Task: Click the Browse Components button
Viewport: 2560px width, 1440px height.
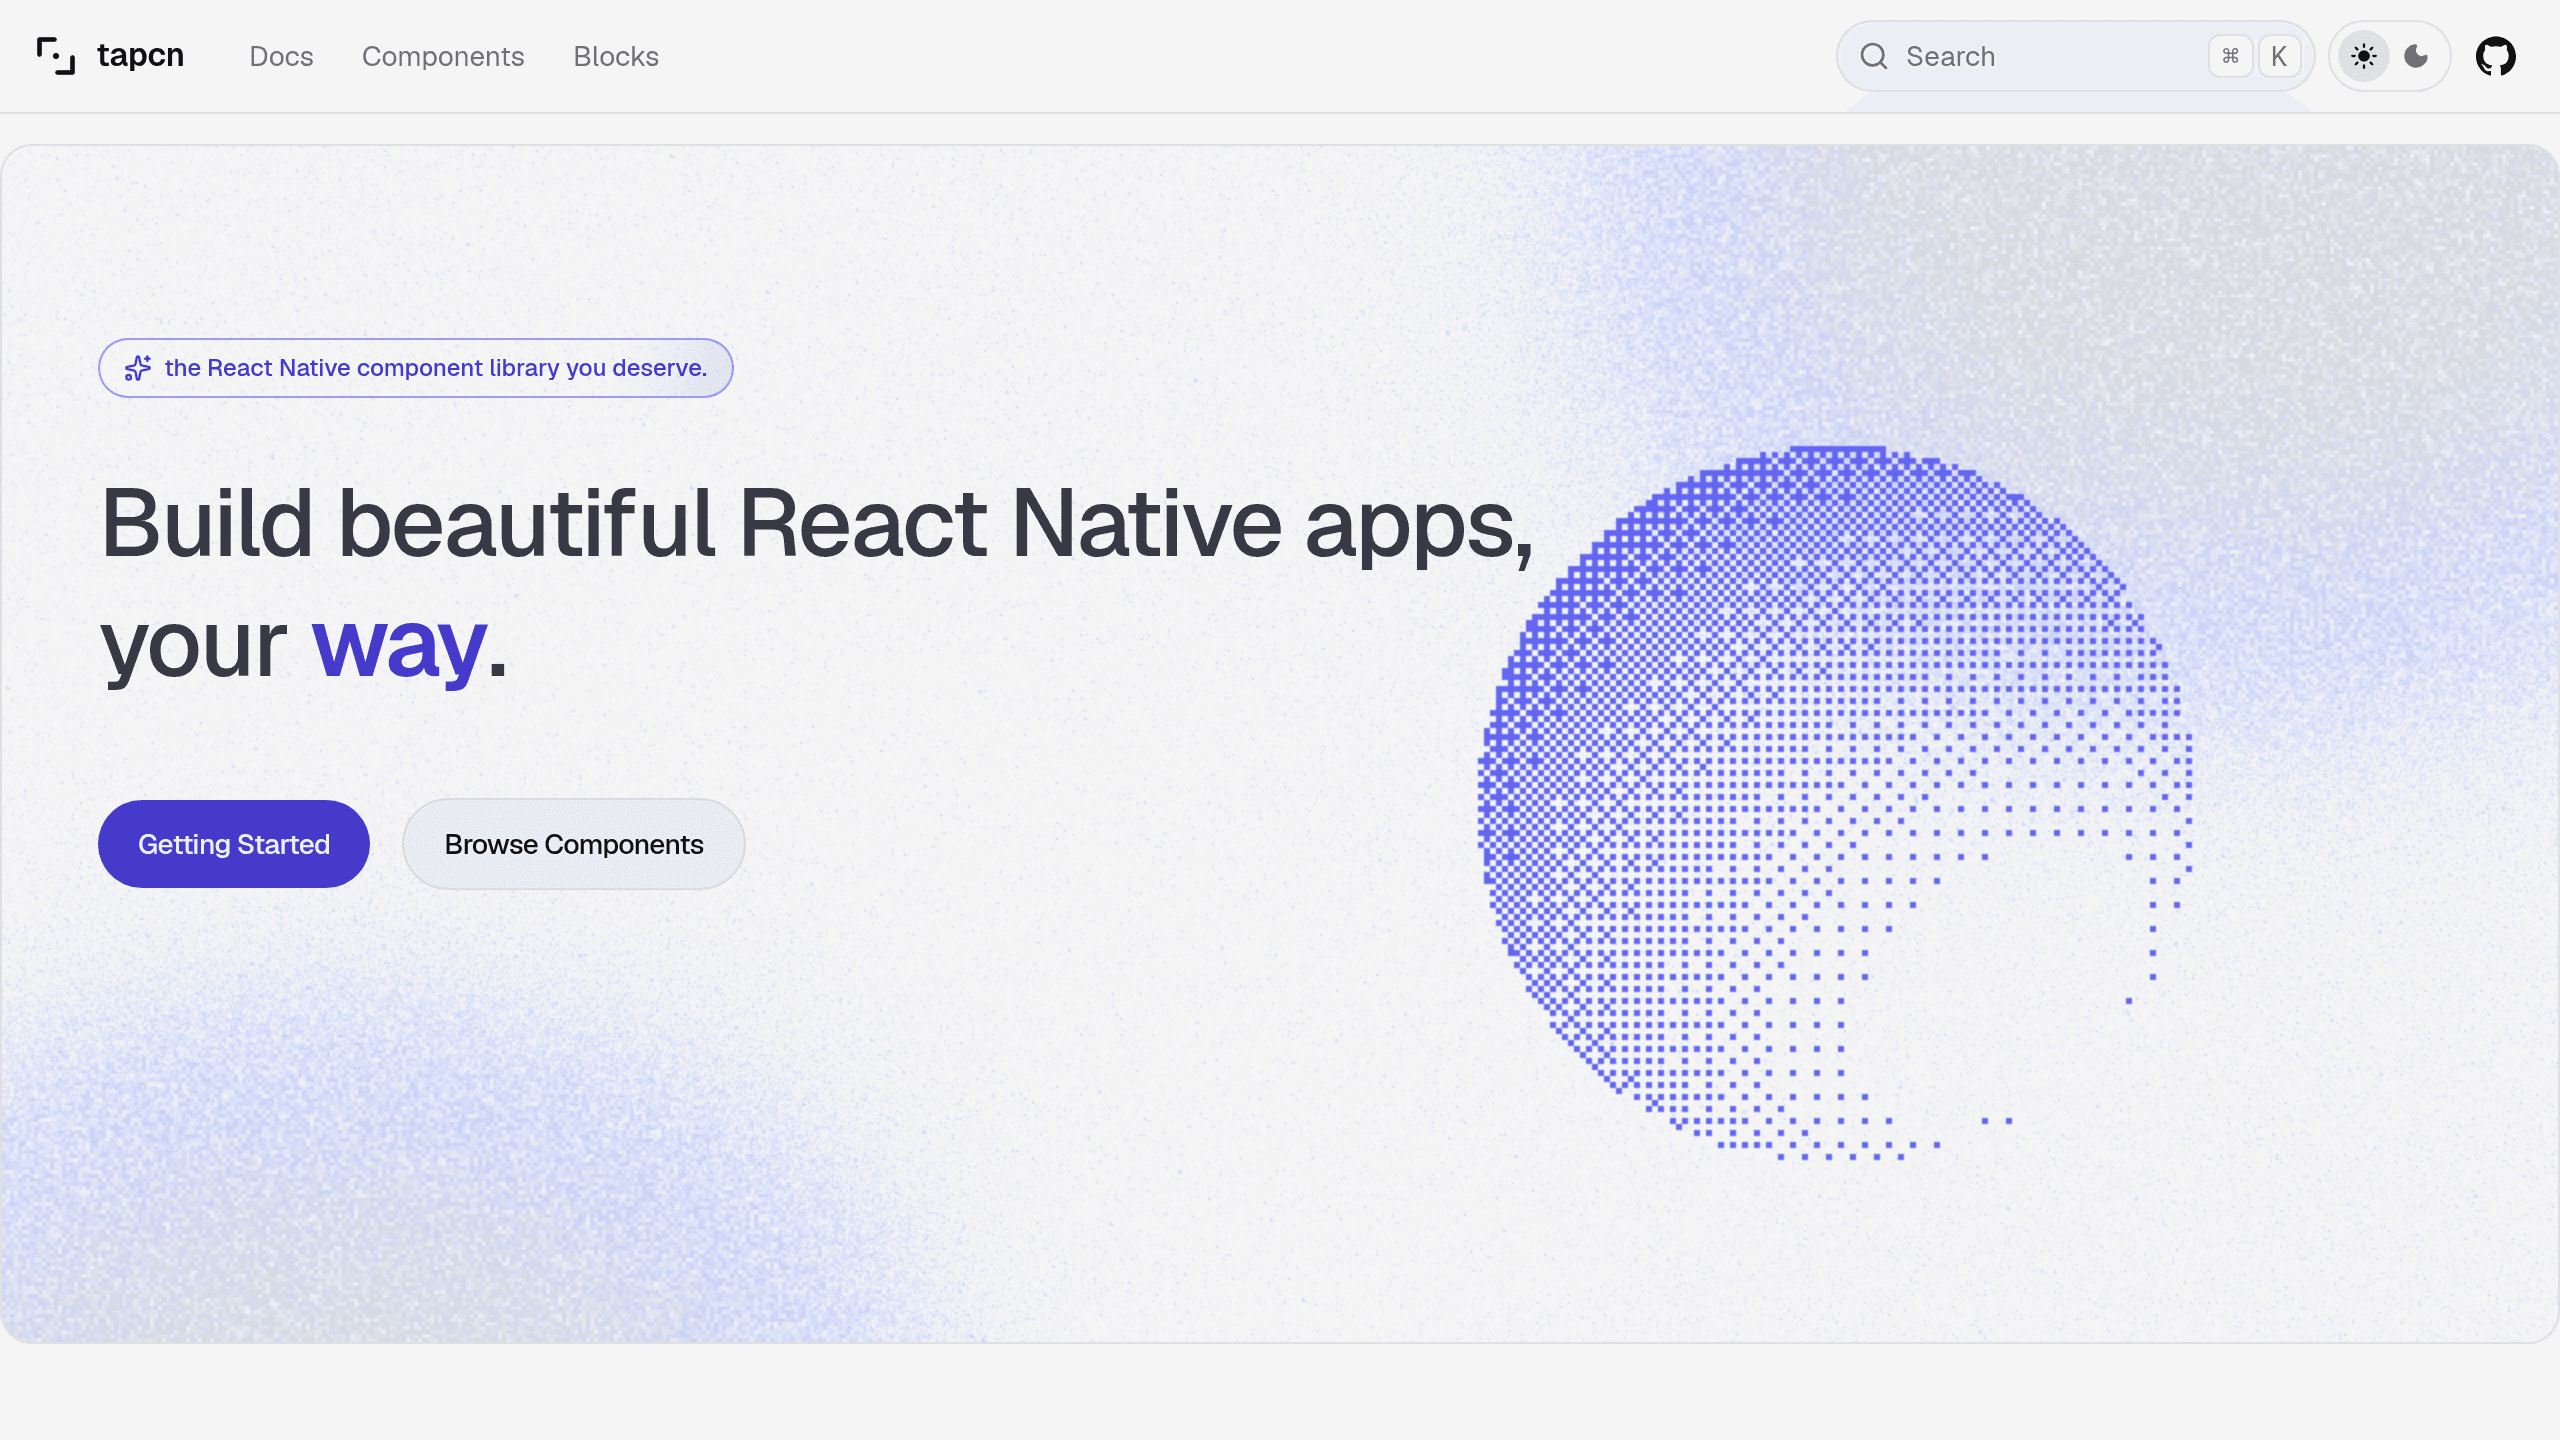Action: pyautogui.click(x=574, y=844)
